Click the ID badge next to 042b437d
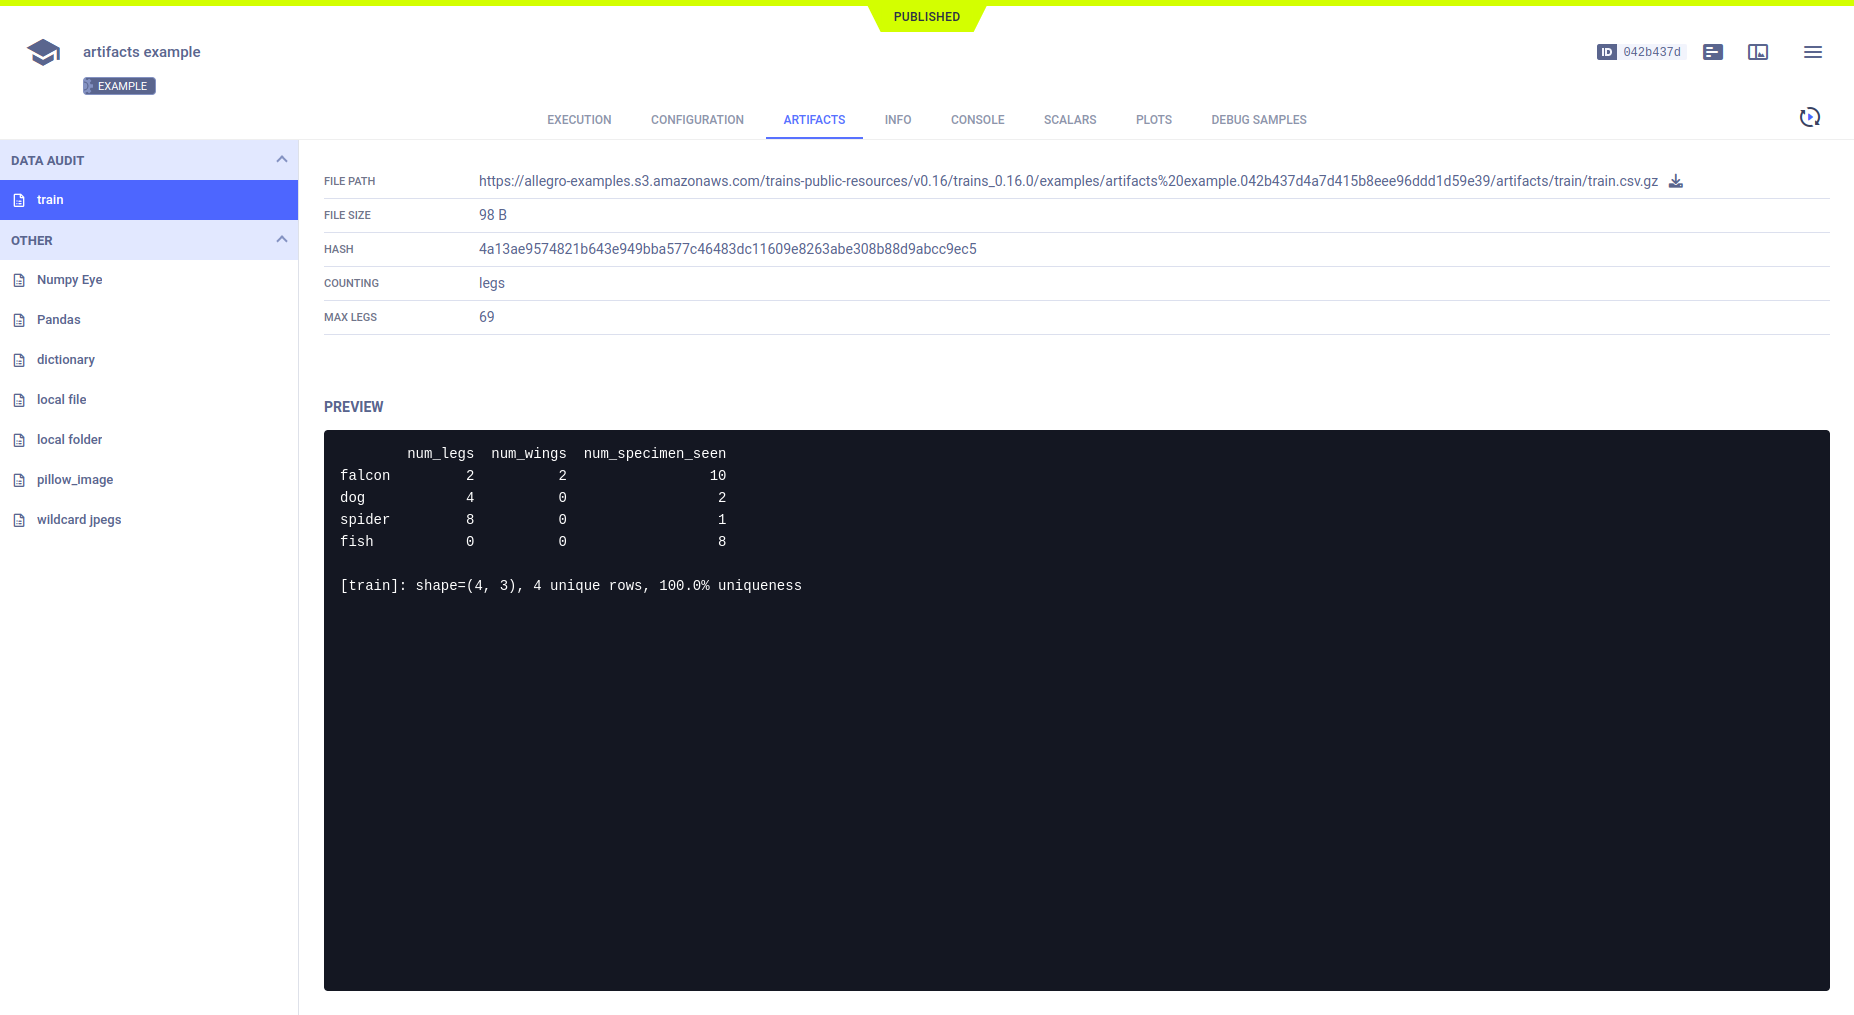 (1607, 51)
